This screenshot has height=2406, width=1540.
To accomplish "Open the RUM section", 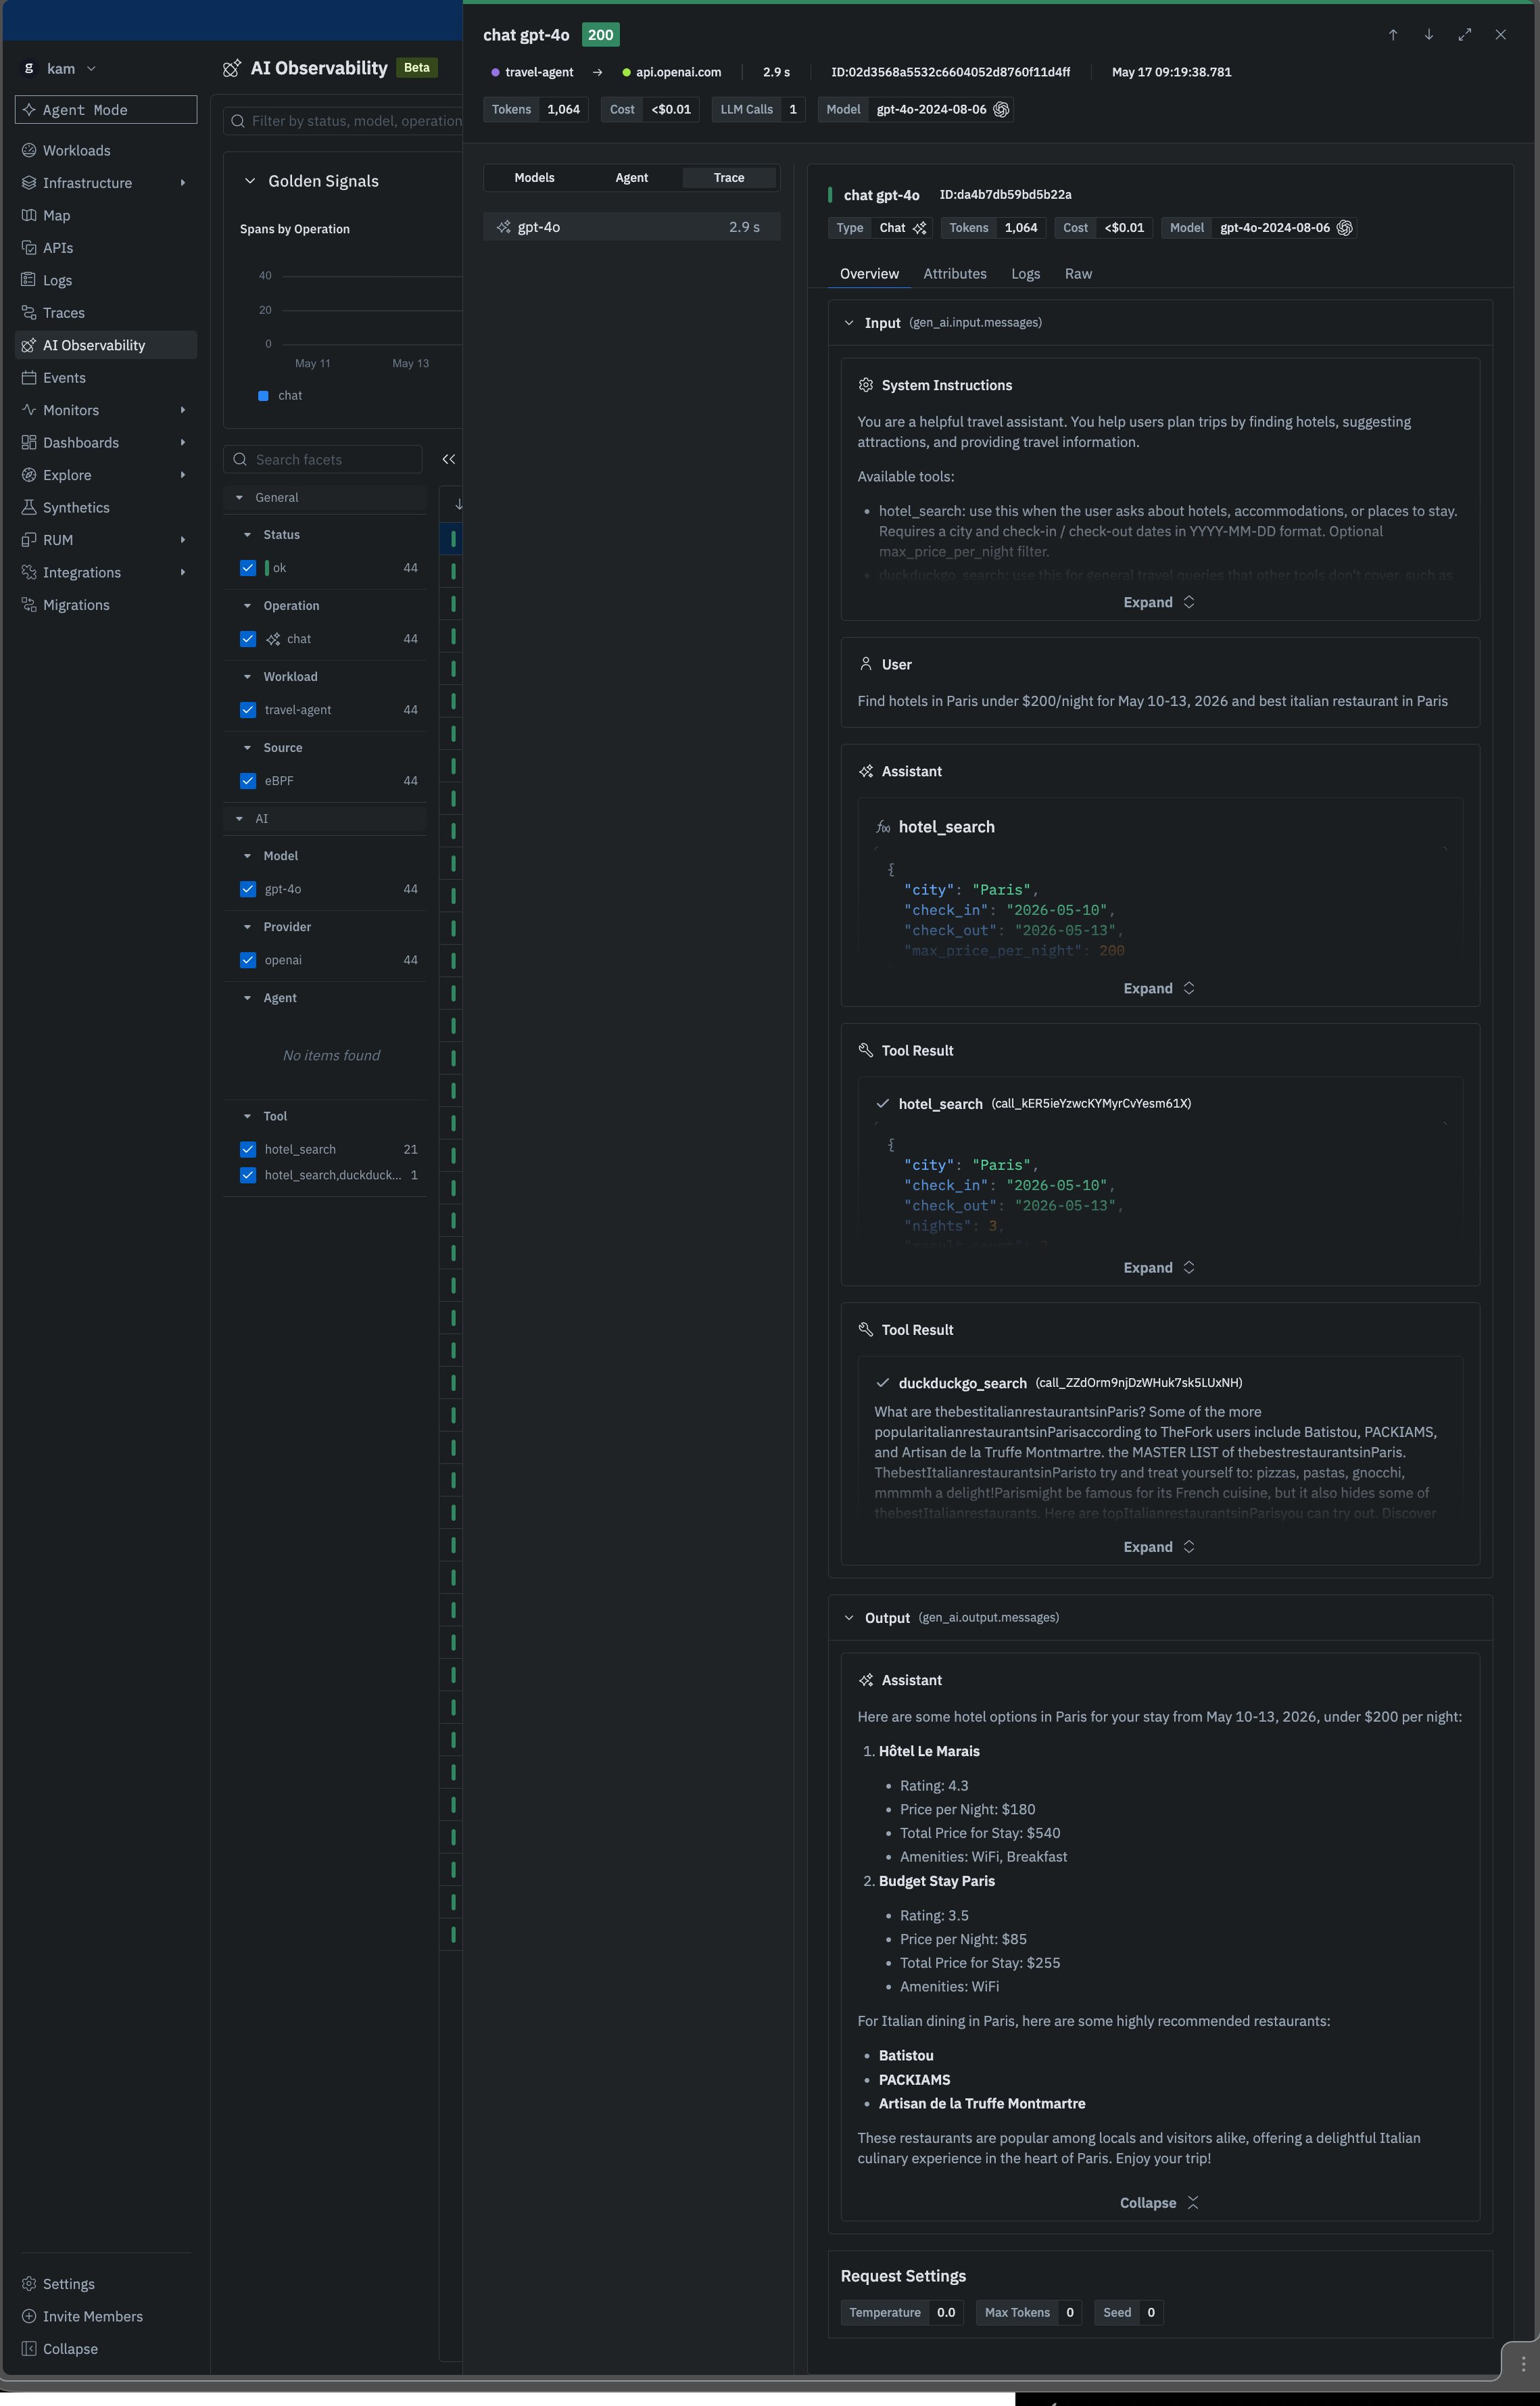I will point(58,540).
